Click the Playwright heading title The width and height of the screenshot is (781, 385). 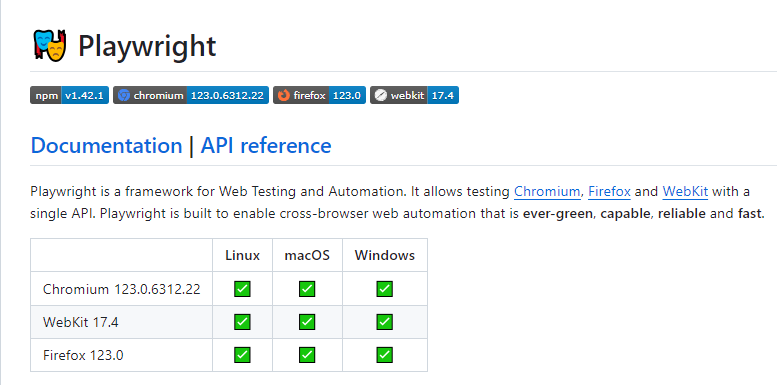(x=147, y=46)
